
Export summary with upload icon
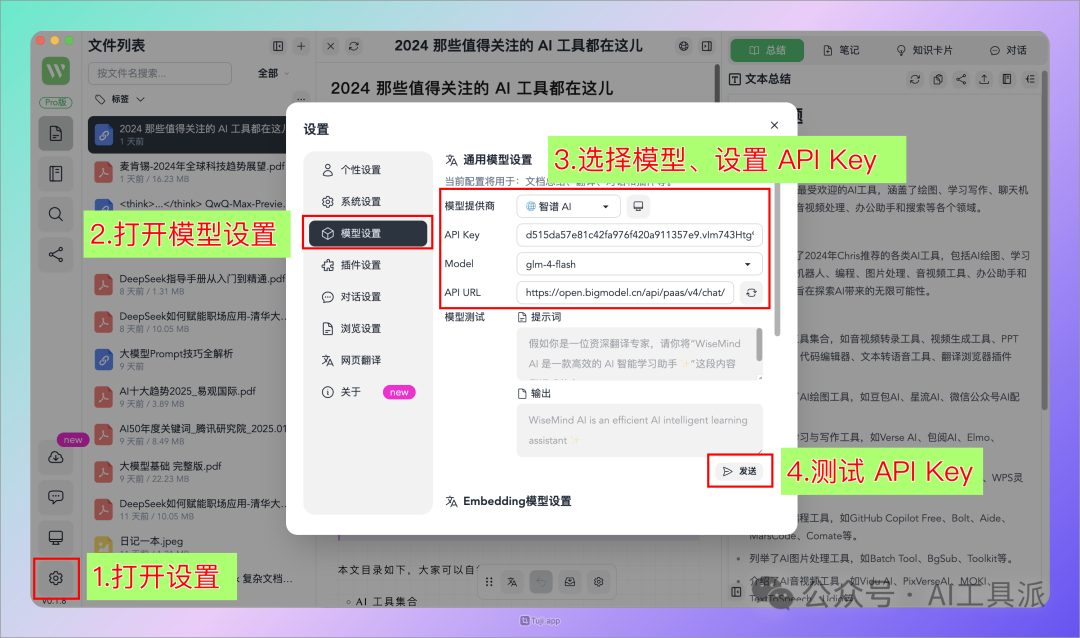(984, 79)
